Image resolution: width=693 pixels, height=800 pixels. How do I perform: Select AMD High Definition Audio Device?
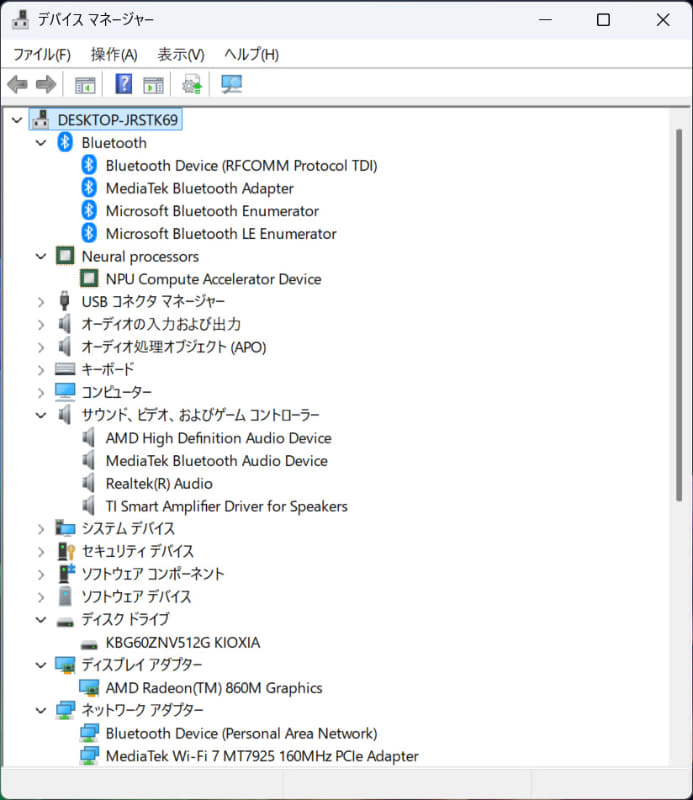click(218, 438)
